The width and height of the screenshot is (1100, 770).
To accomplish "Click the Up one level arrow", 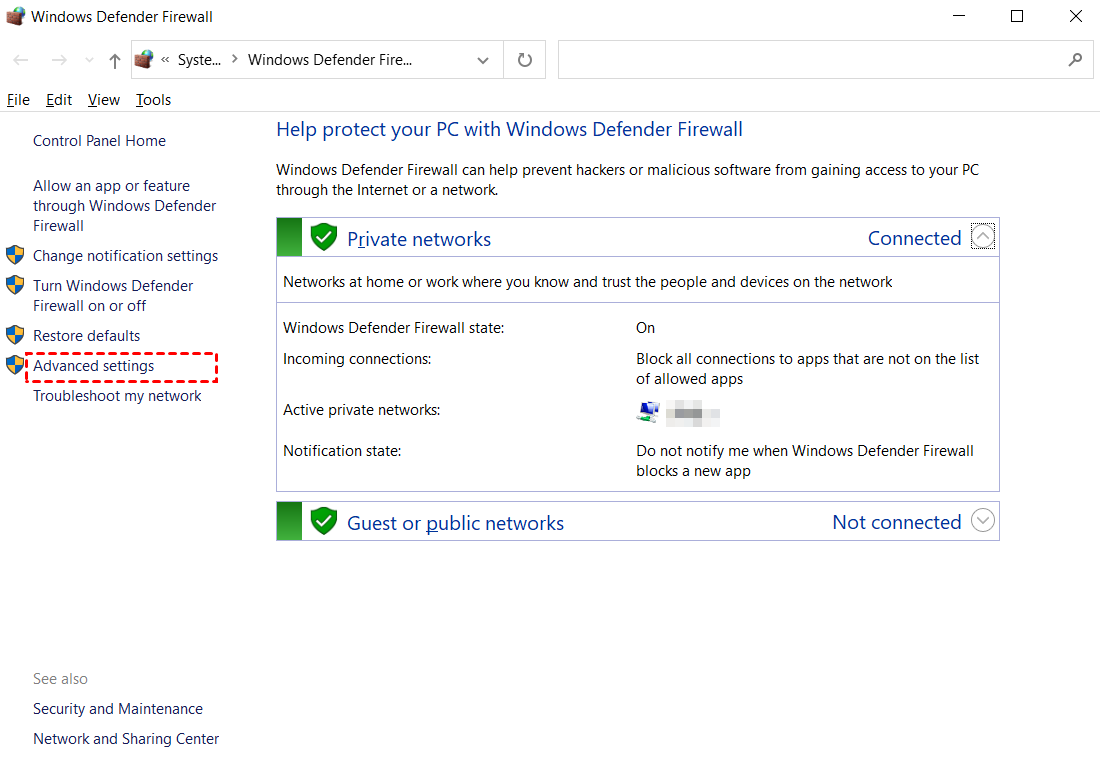I will 115,60.
